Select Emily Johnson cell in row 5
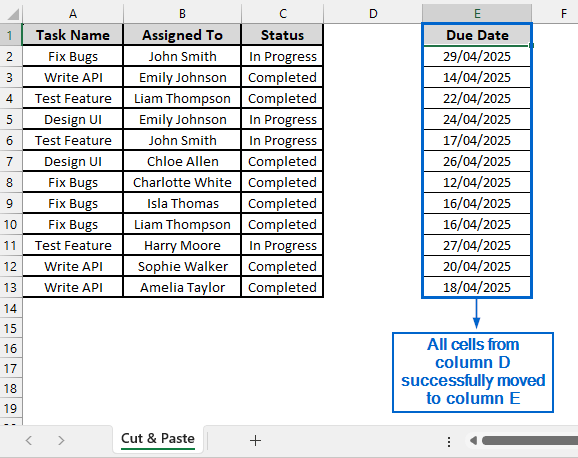 pos(182,119)
